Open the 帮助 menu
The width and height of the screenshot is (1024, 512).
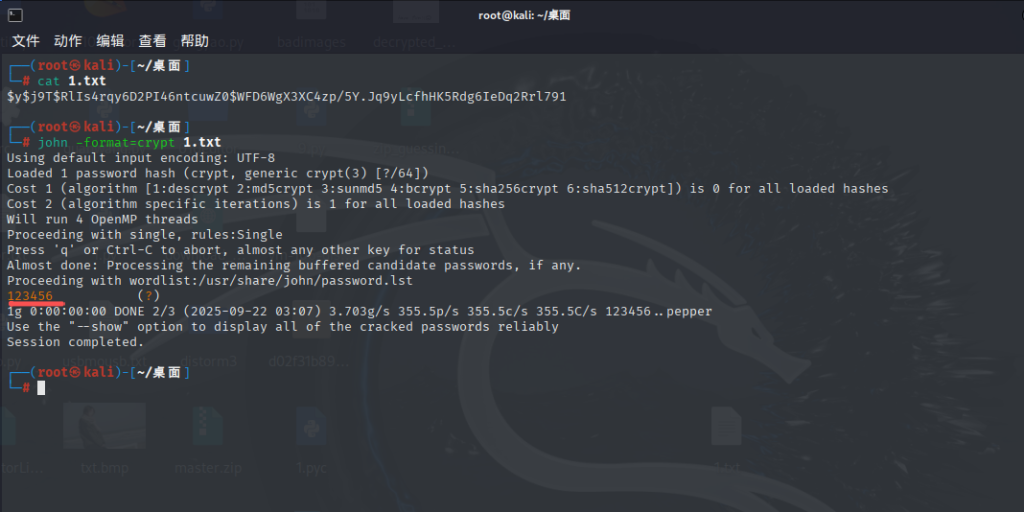tap(194, 41)
